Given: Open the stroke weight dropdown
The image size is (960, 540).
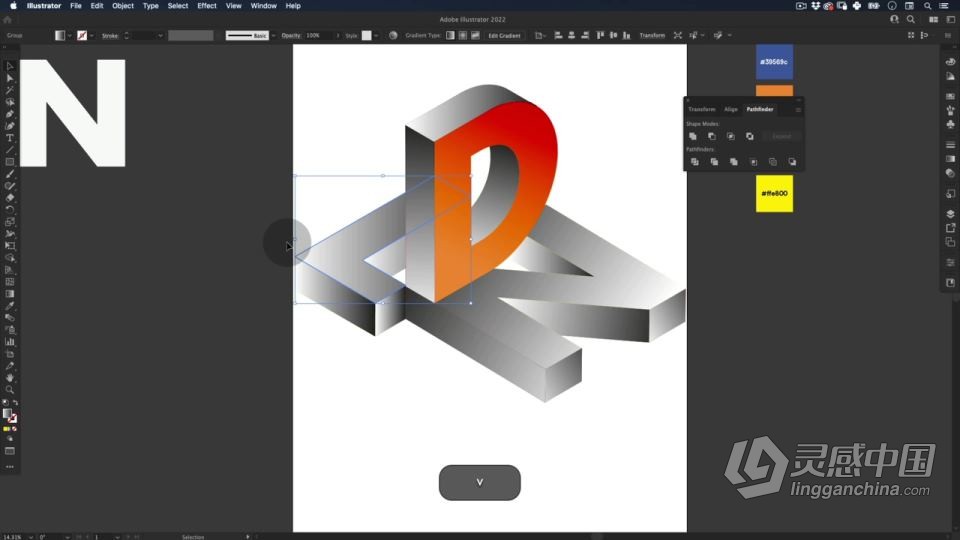Looking at the screenshot, I should coord(160,36).
